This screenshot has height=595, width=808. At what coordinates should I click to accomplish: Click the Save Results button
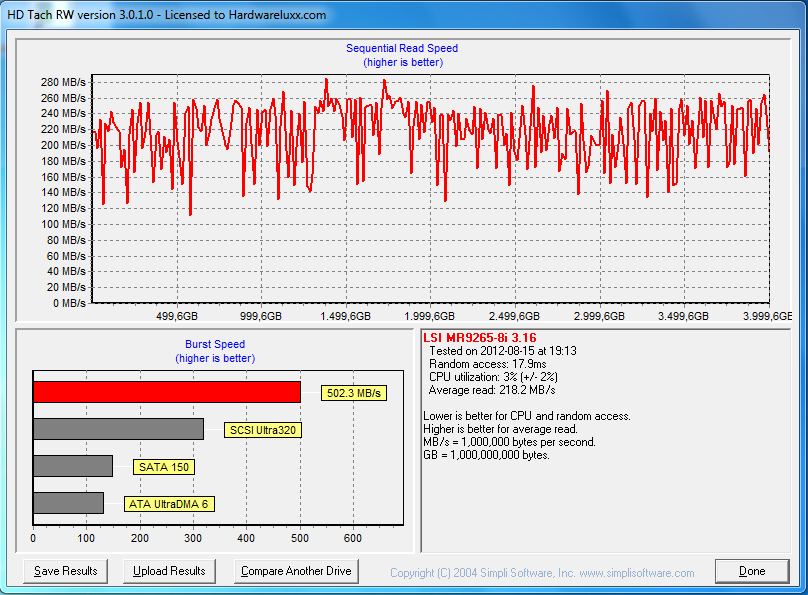click(x=65, y=571)
